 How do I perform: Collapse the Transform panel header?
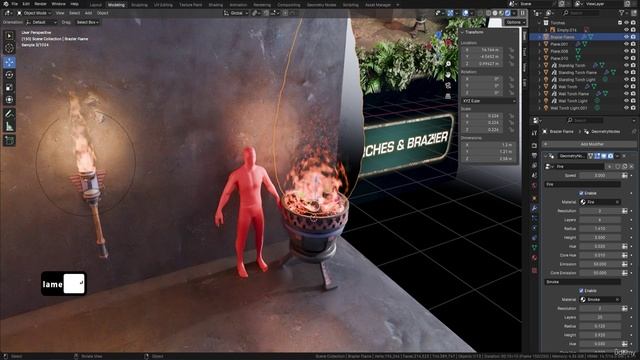click(x=473, y=32)
